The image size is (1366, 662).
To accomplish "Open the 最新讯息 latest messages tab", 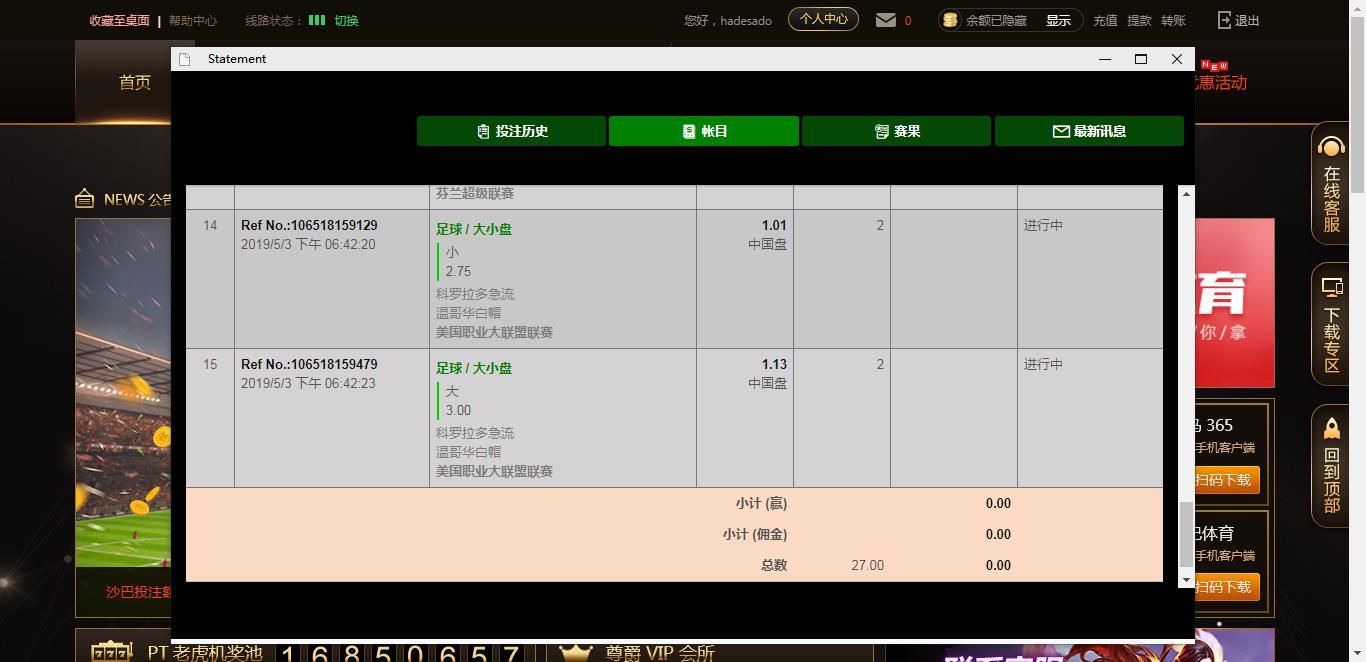I will (1089, 131).
